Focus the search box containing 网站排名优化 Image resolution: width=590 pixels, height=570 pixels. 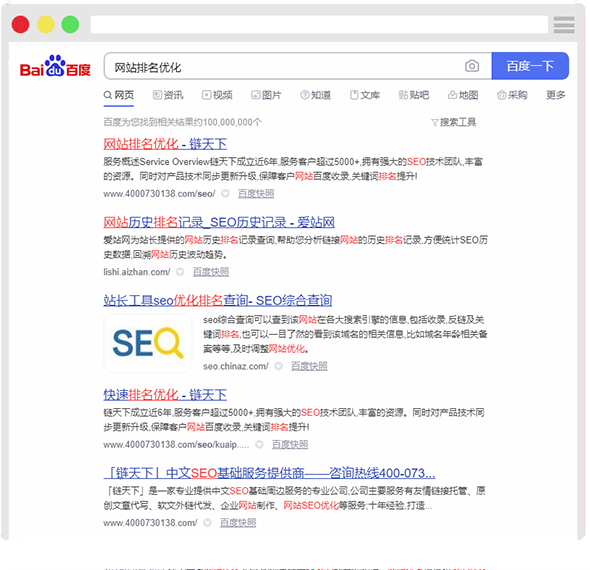tap(298, 66)
